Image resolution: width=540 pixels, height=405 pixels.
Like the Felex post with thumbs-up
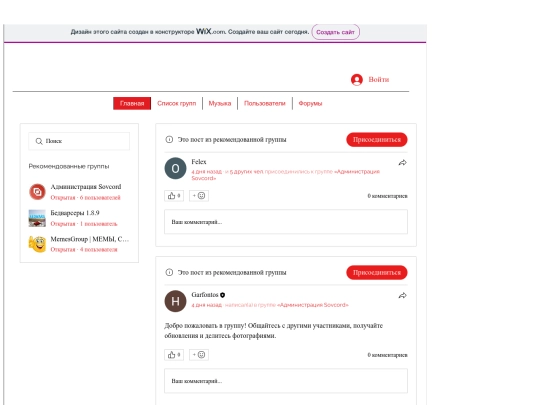click(x=174, y=196)
